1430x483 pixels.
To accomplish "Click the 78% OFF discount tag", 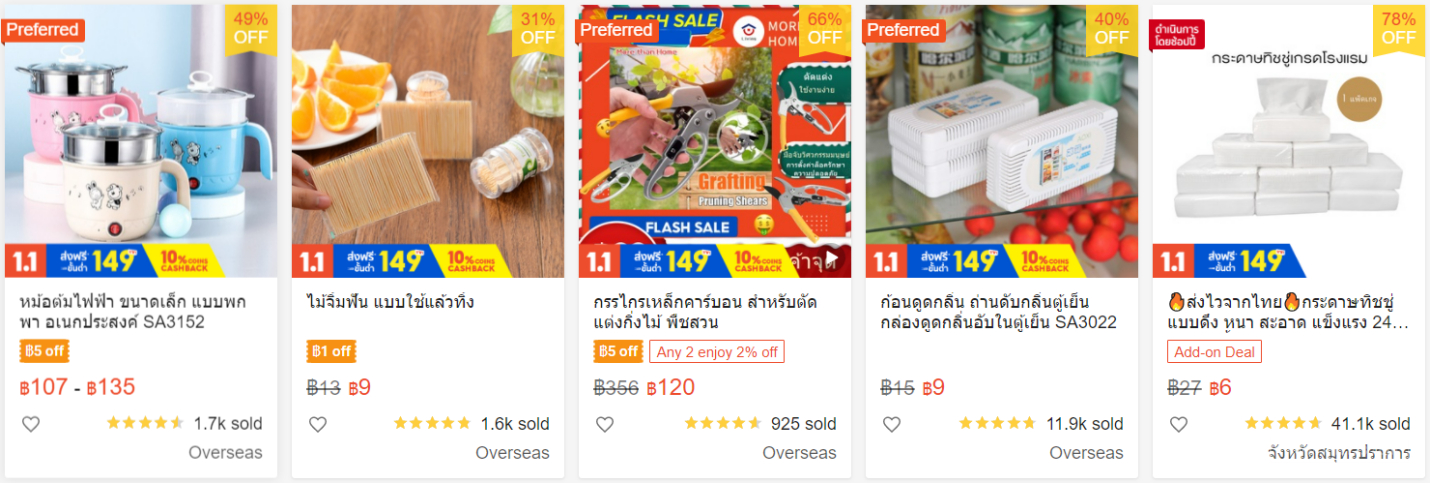I will coord(1399,29).
